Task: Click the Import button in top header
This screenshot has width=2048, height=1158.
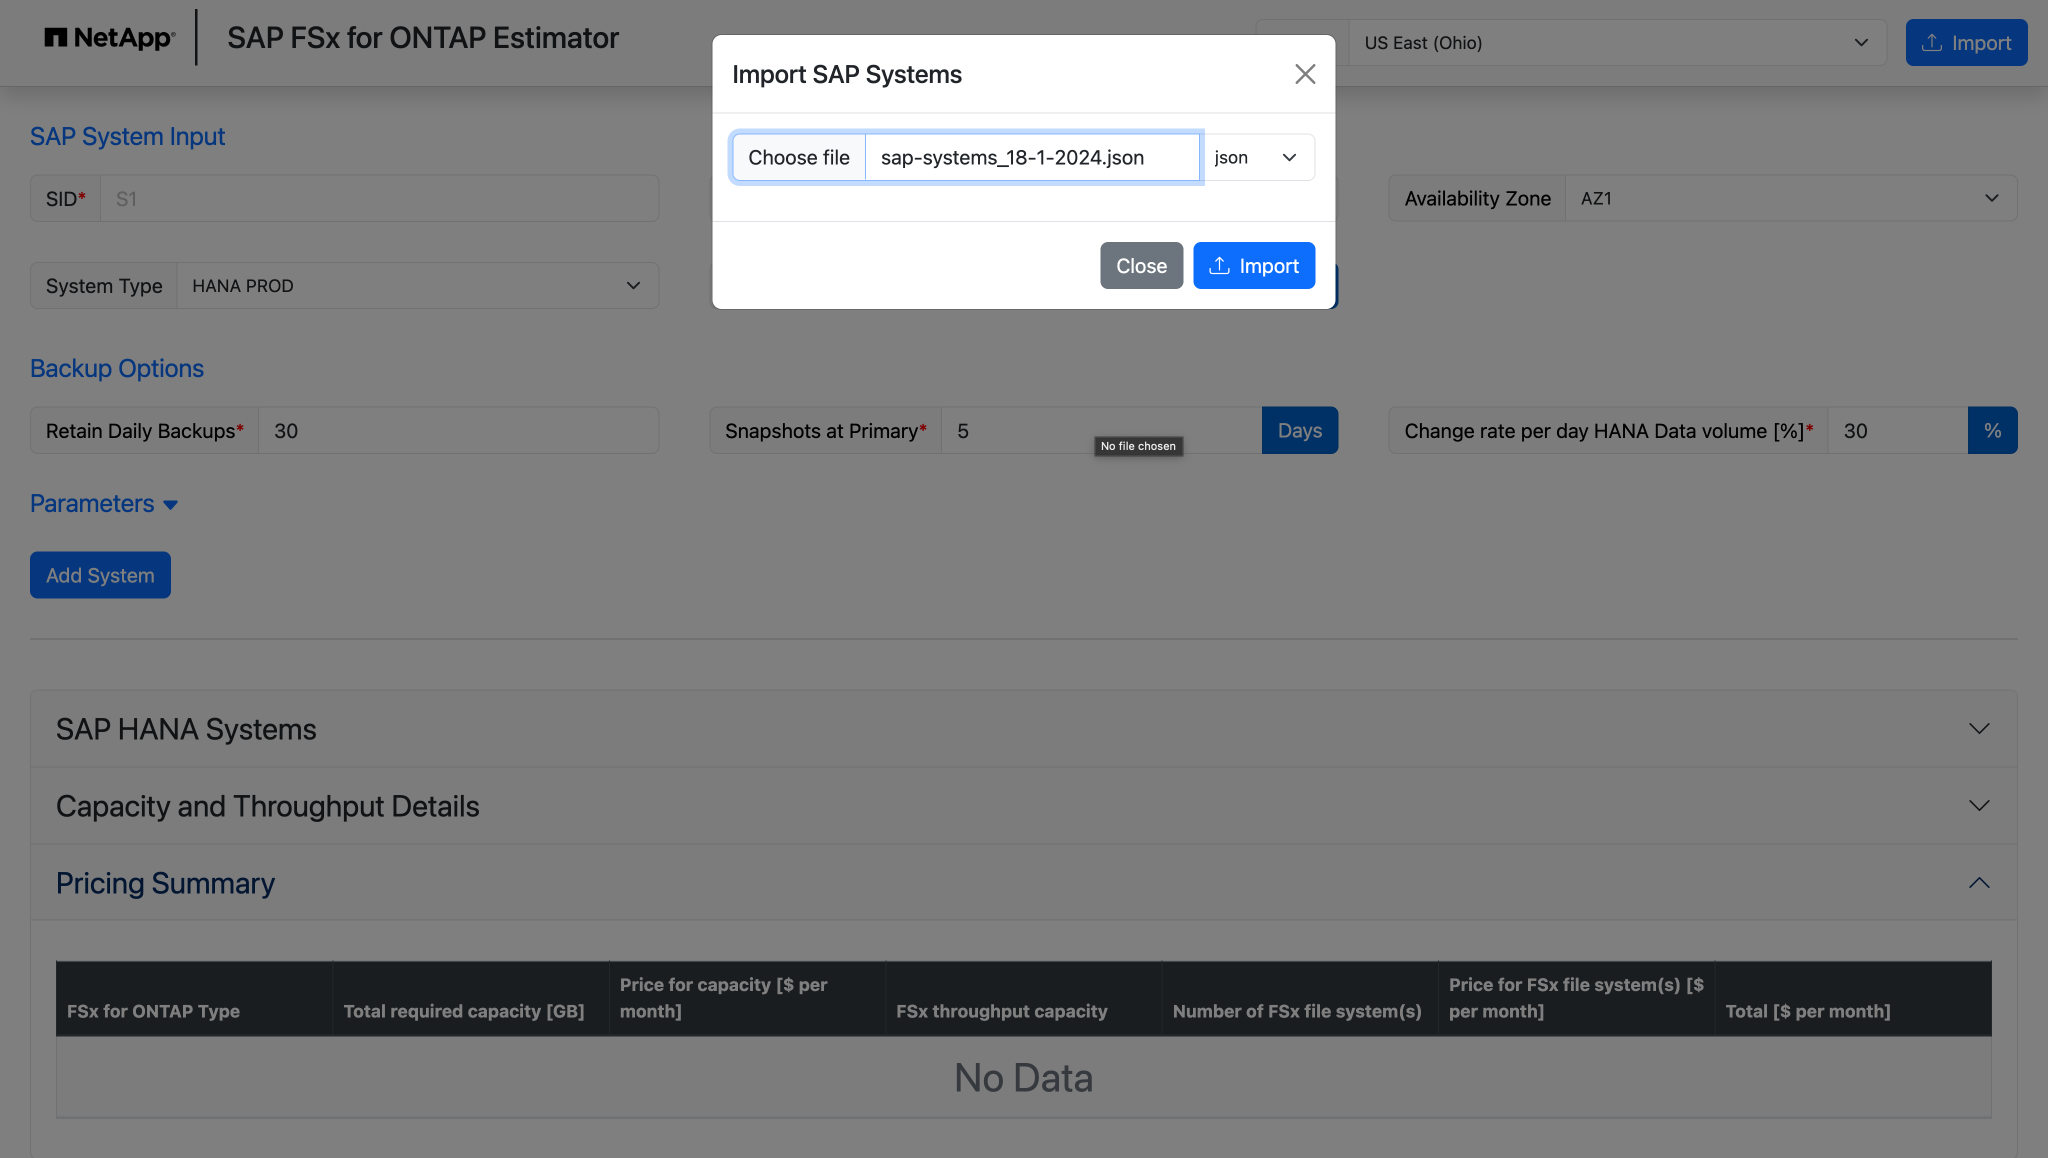Action: (1966, 42)
